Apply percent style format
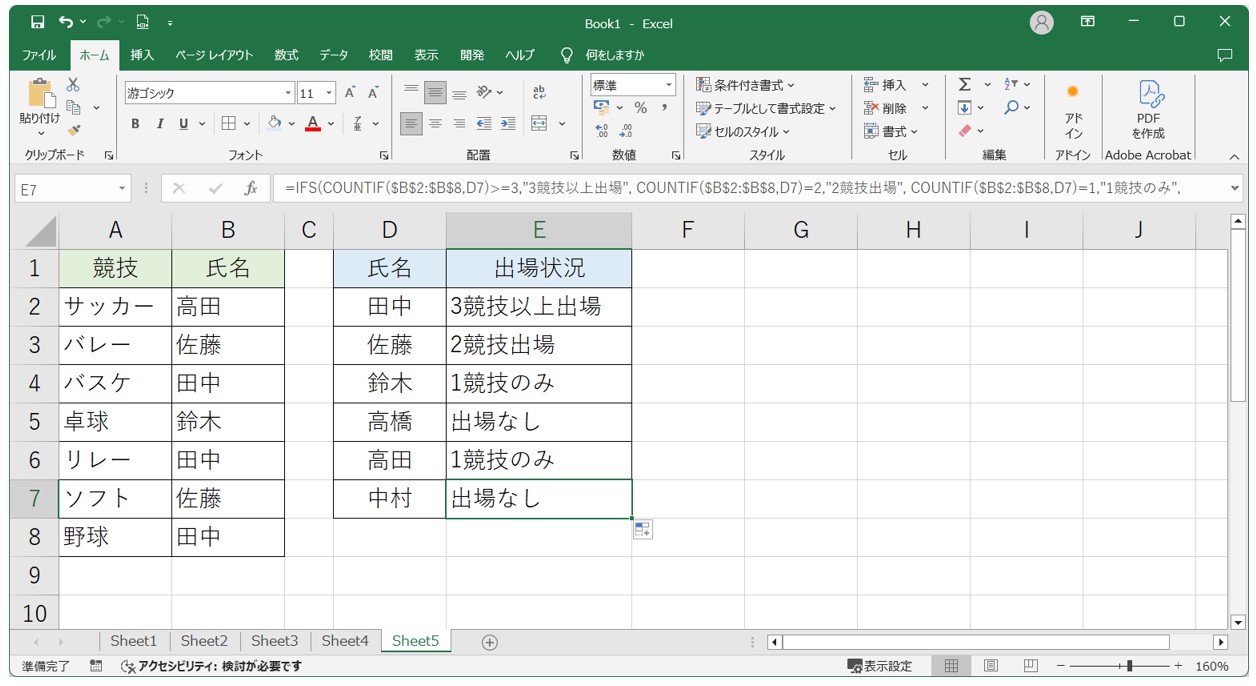 640,108
